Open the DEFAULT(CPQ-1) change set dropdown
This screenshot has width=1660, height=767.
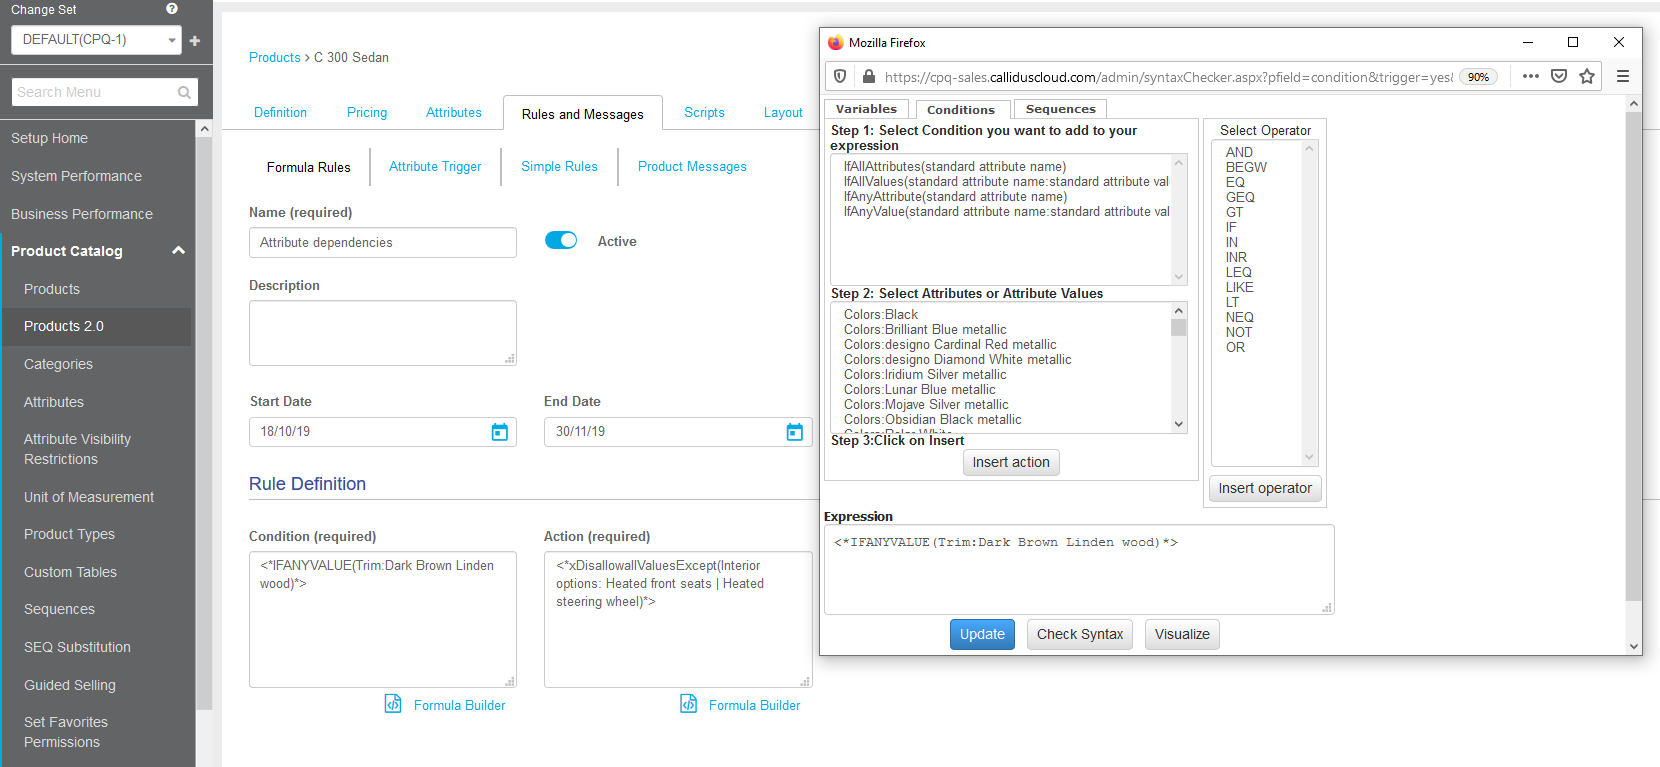(97, 40)
